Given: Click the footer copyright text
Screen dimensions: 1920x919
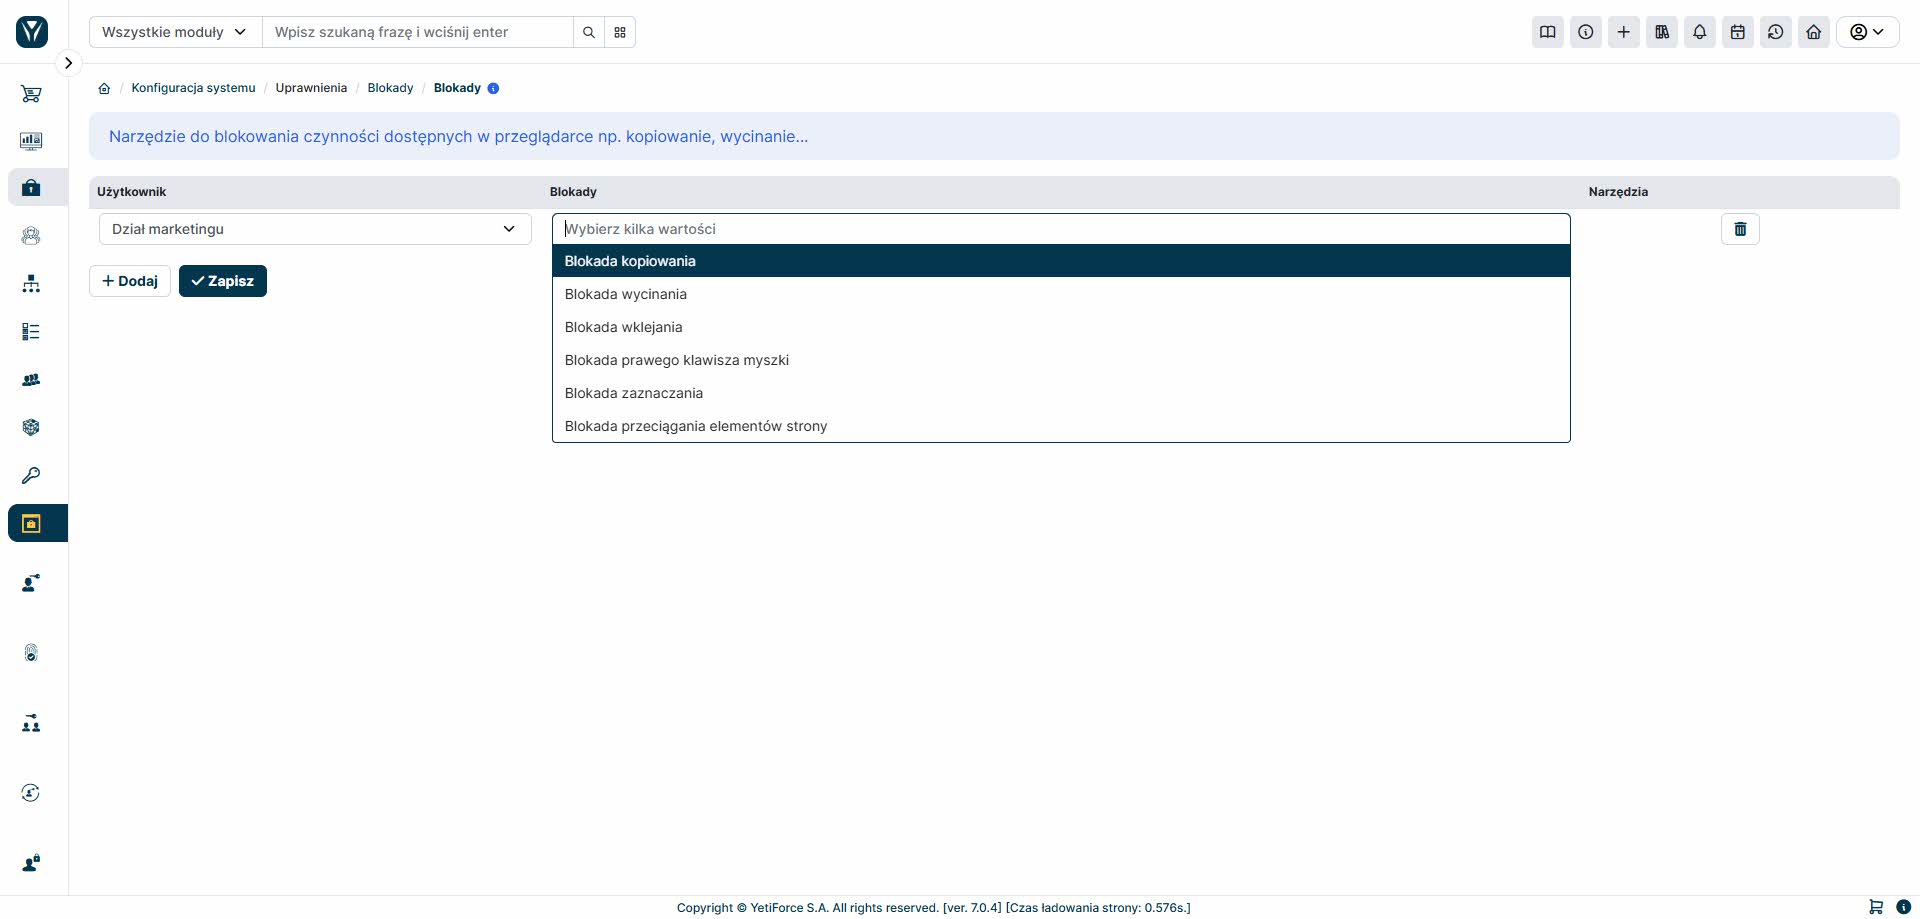Looking at the screenshot, I should 933,908.
